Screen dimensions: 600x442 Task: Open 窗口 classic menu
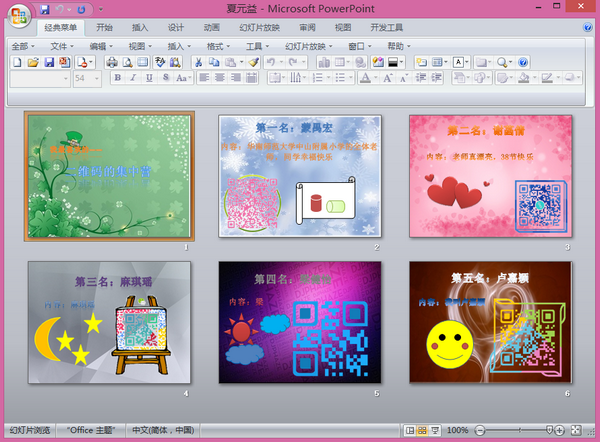coord(360,46)
